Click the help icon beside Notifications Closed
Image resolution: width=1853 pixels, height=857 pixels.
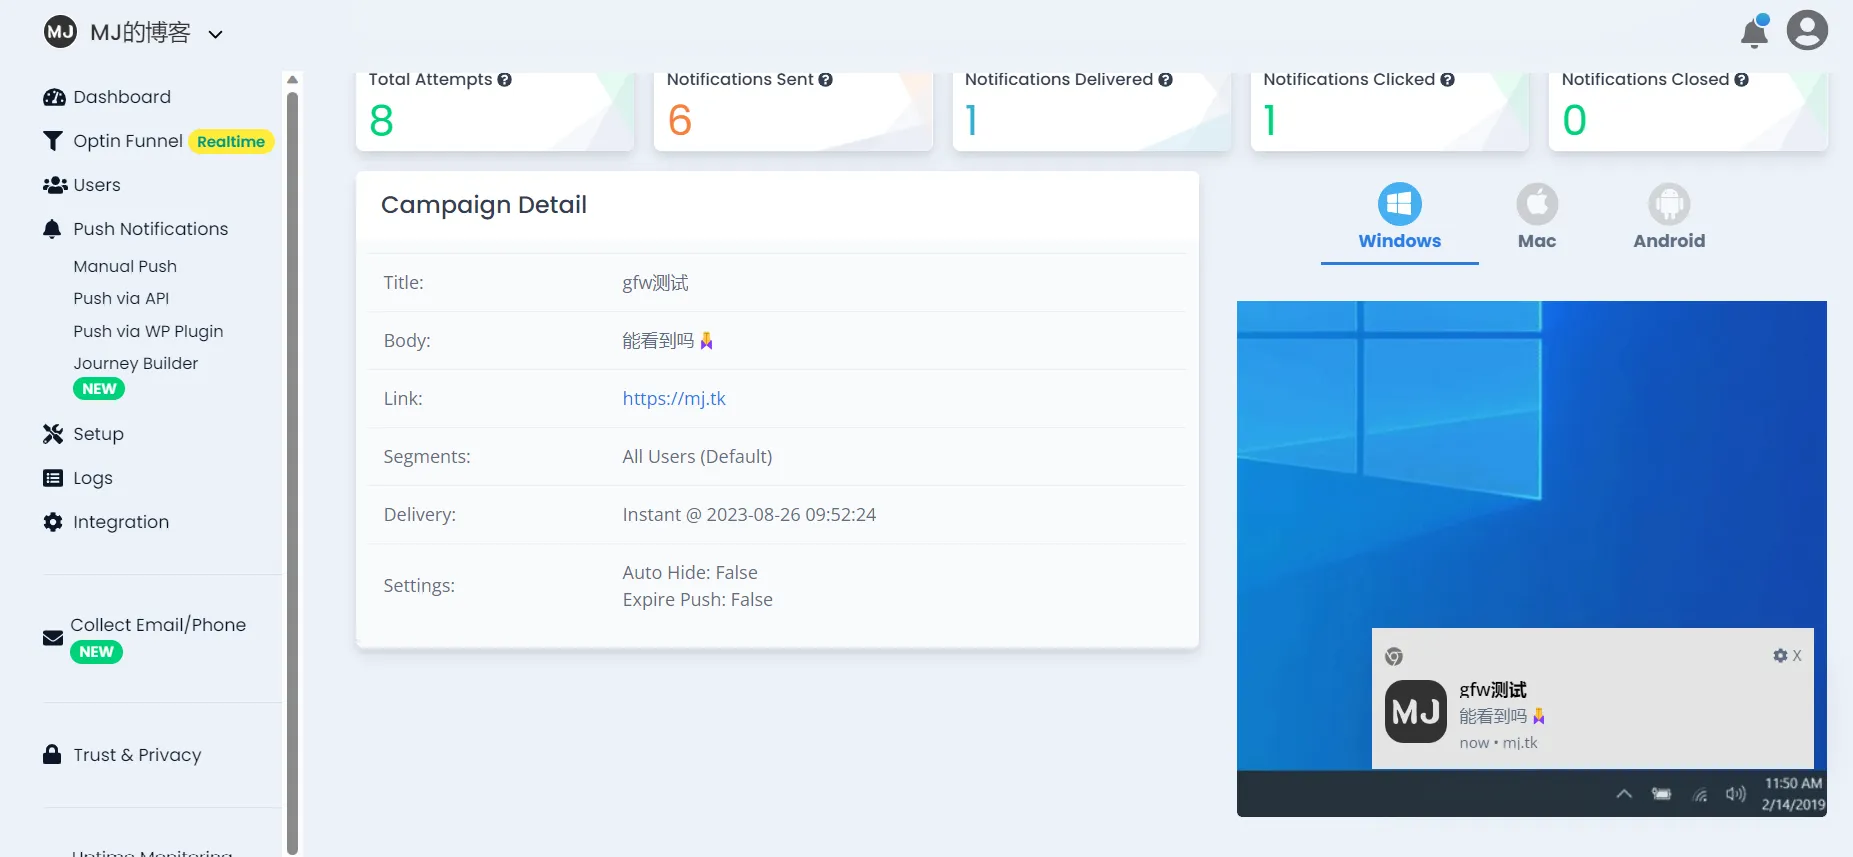1741,80
